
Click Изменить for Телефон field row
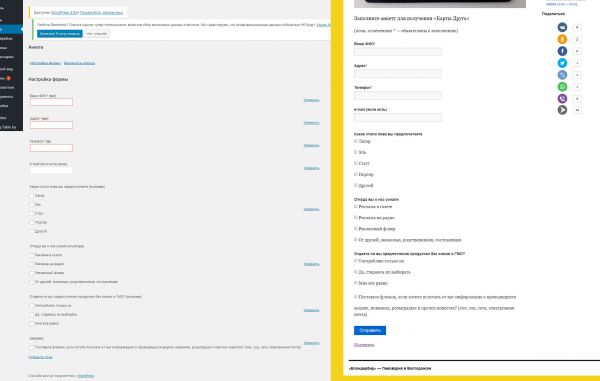coord(311,145)
